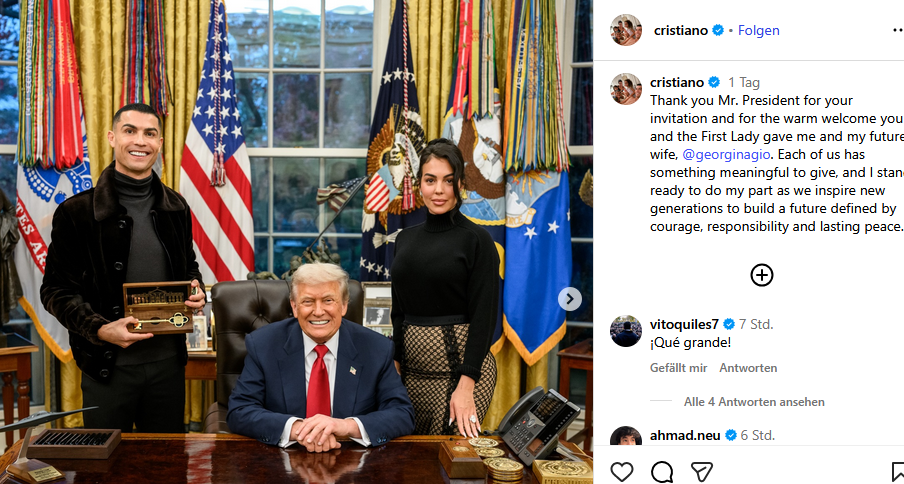Reply to vitoquiles7 with Antworten
The image size is (904, 484).
coord(748,368)
